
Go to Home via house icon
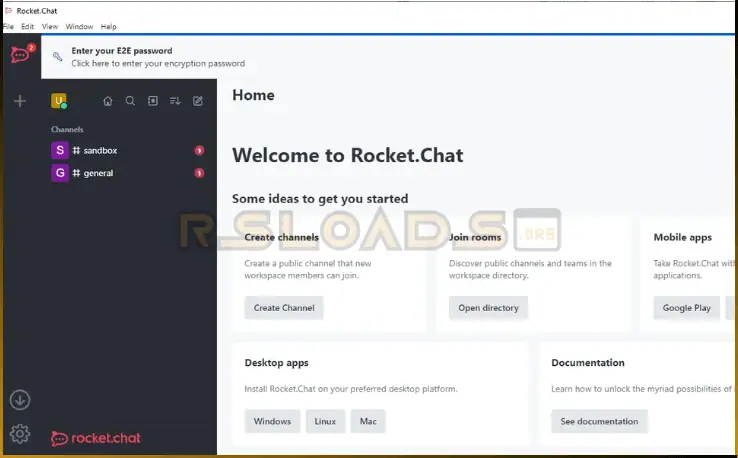point(108,101)
